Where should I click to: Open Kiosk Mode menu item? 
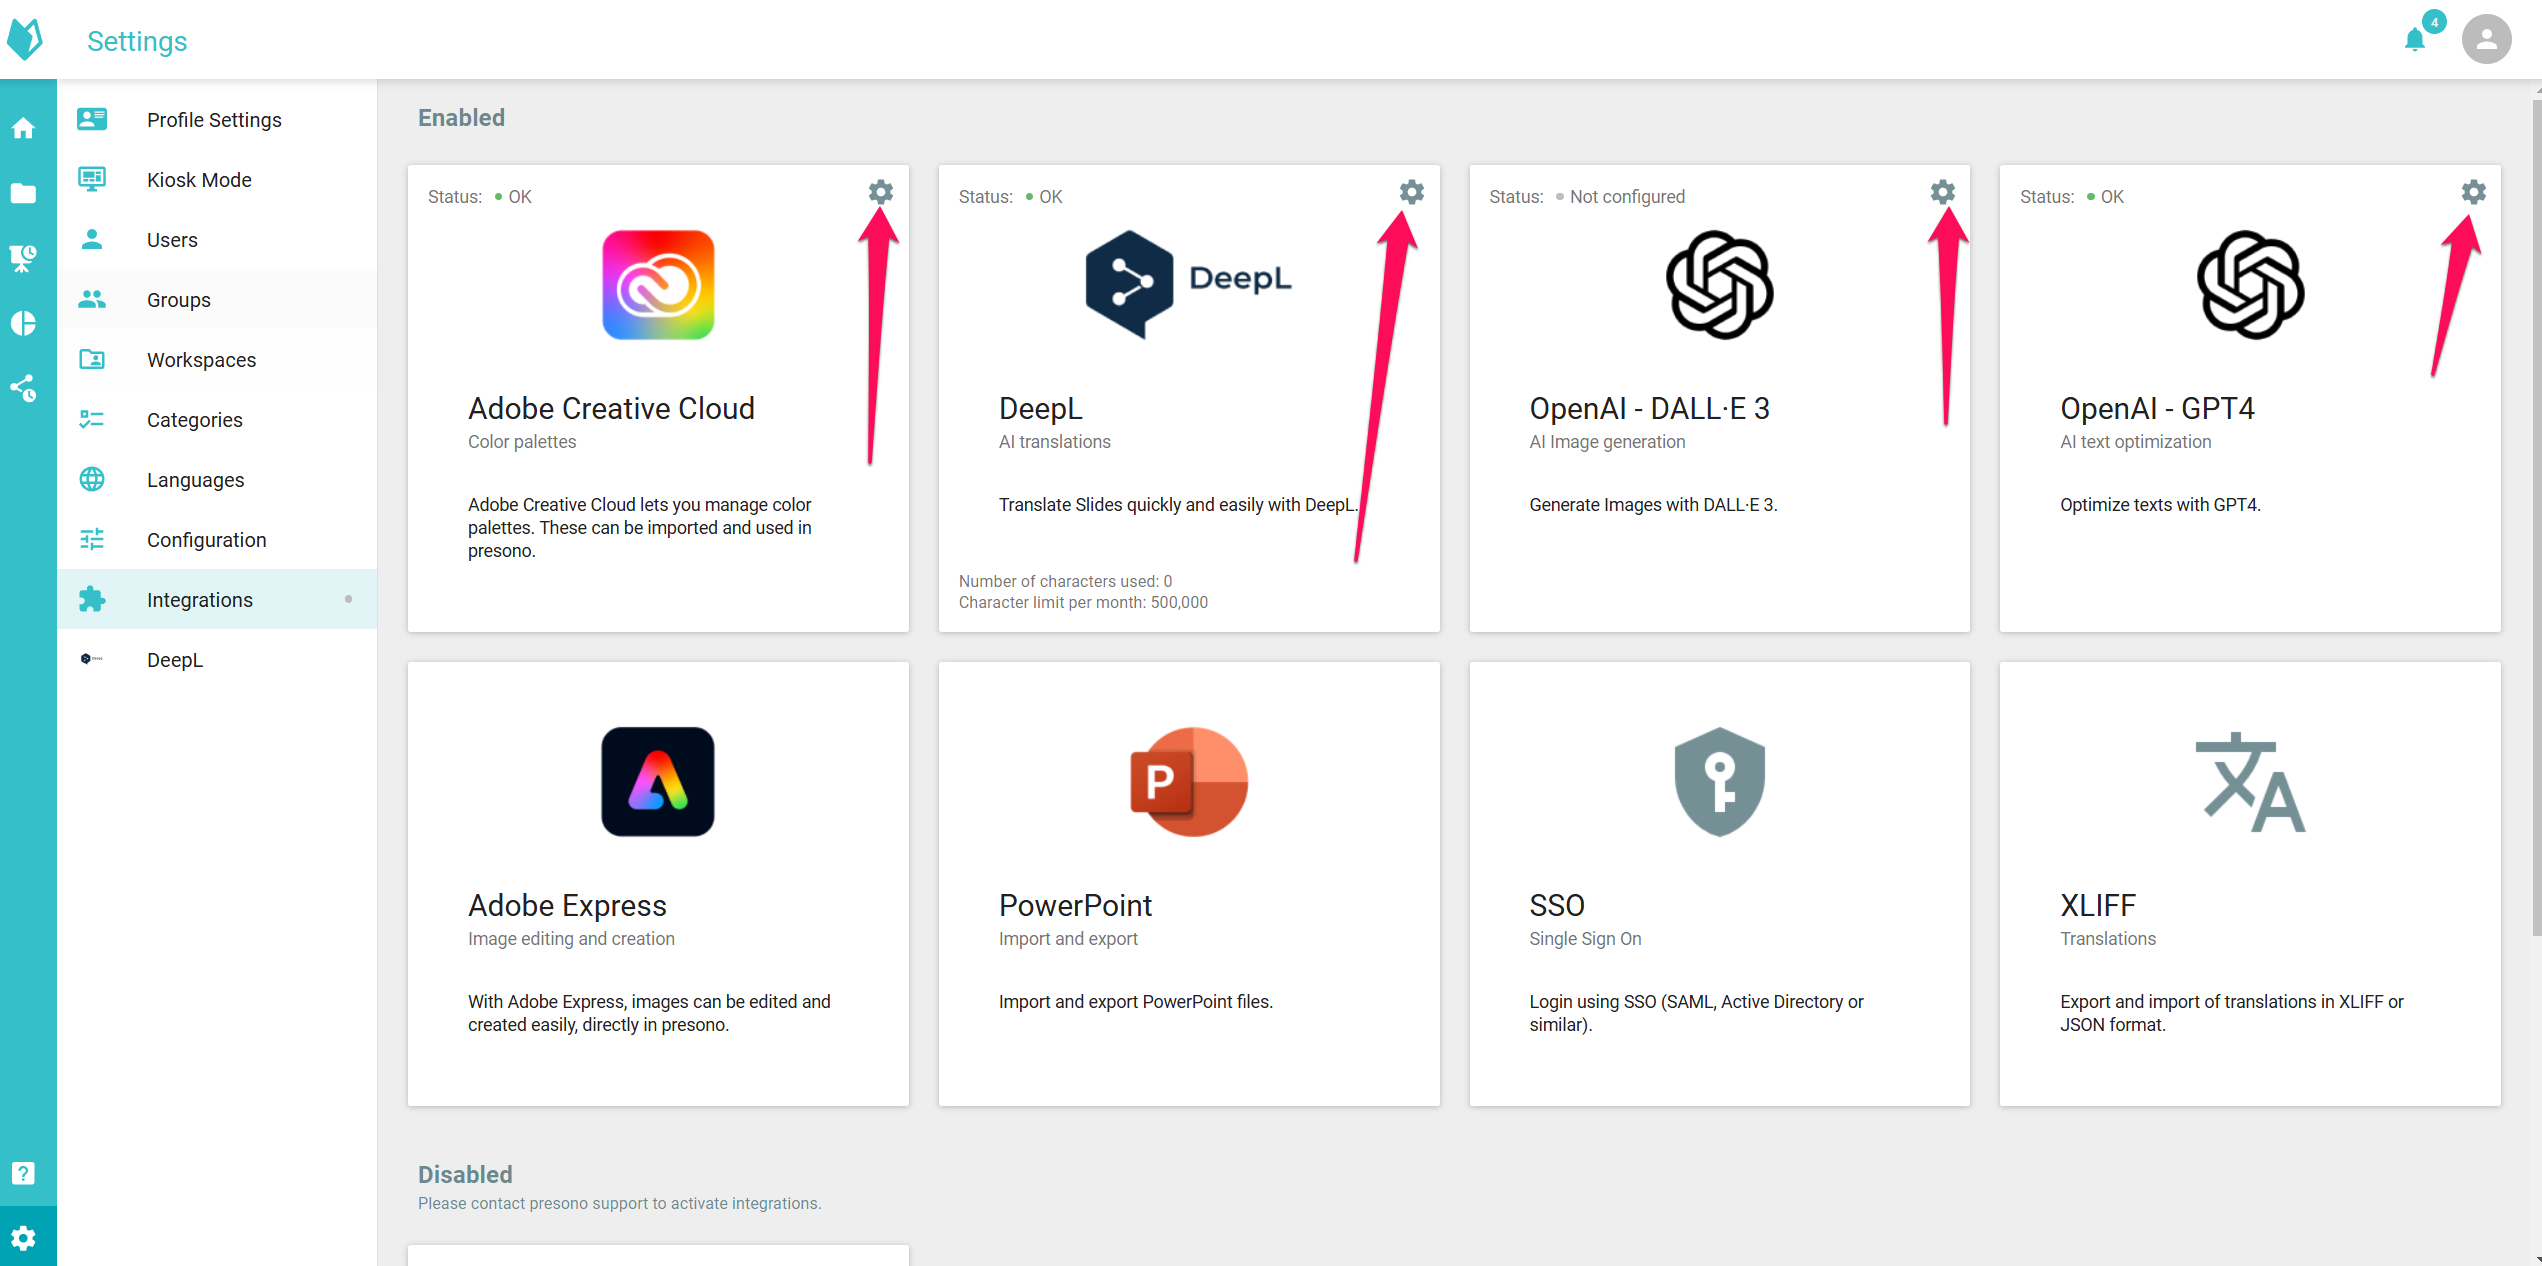coord(217,179)
